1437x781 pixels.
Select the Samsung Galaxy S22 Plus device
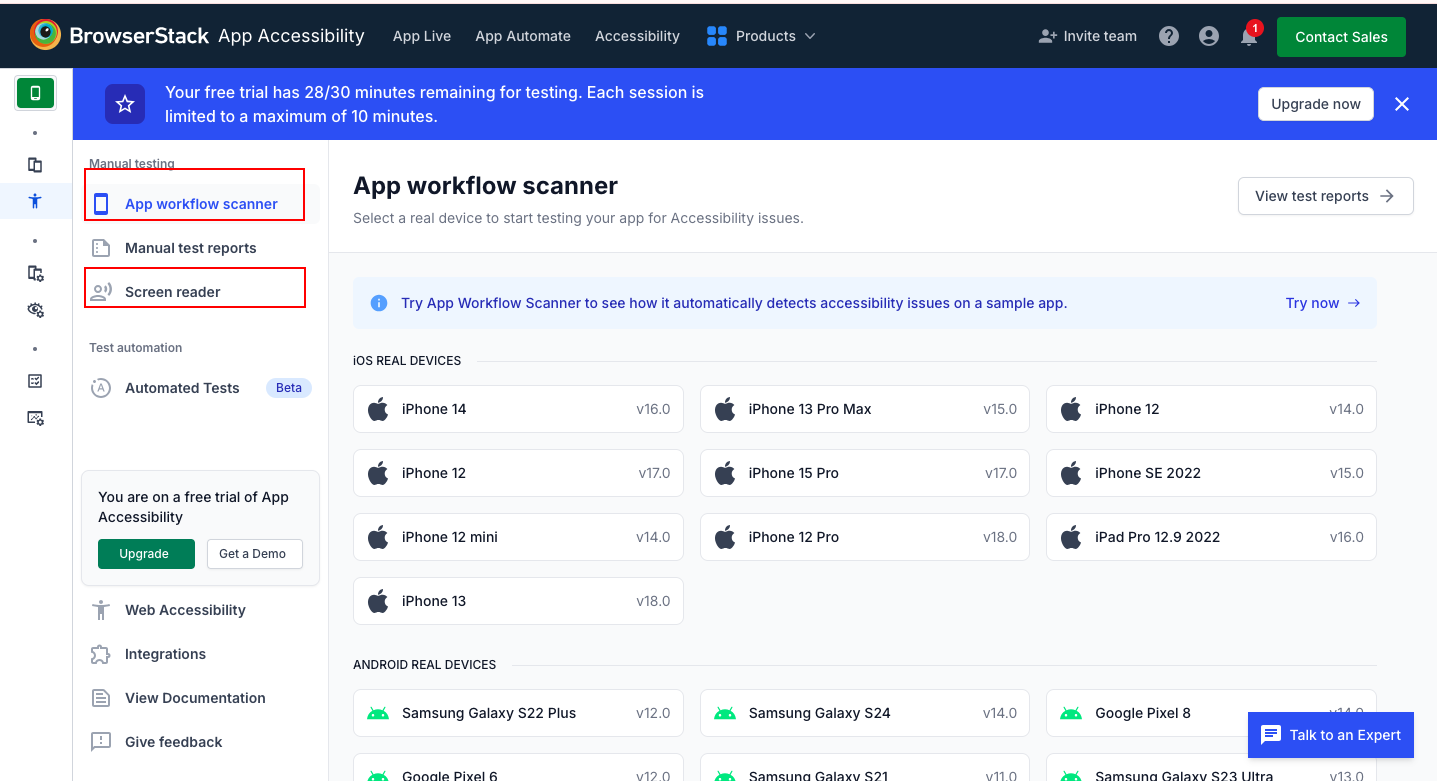(x=518, y=713)
